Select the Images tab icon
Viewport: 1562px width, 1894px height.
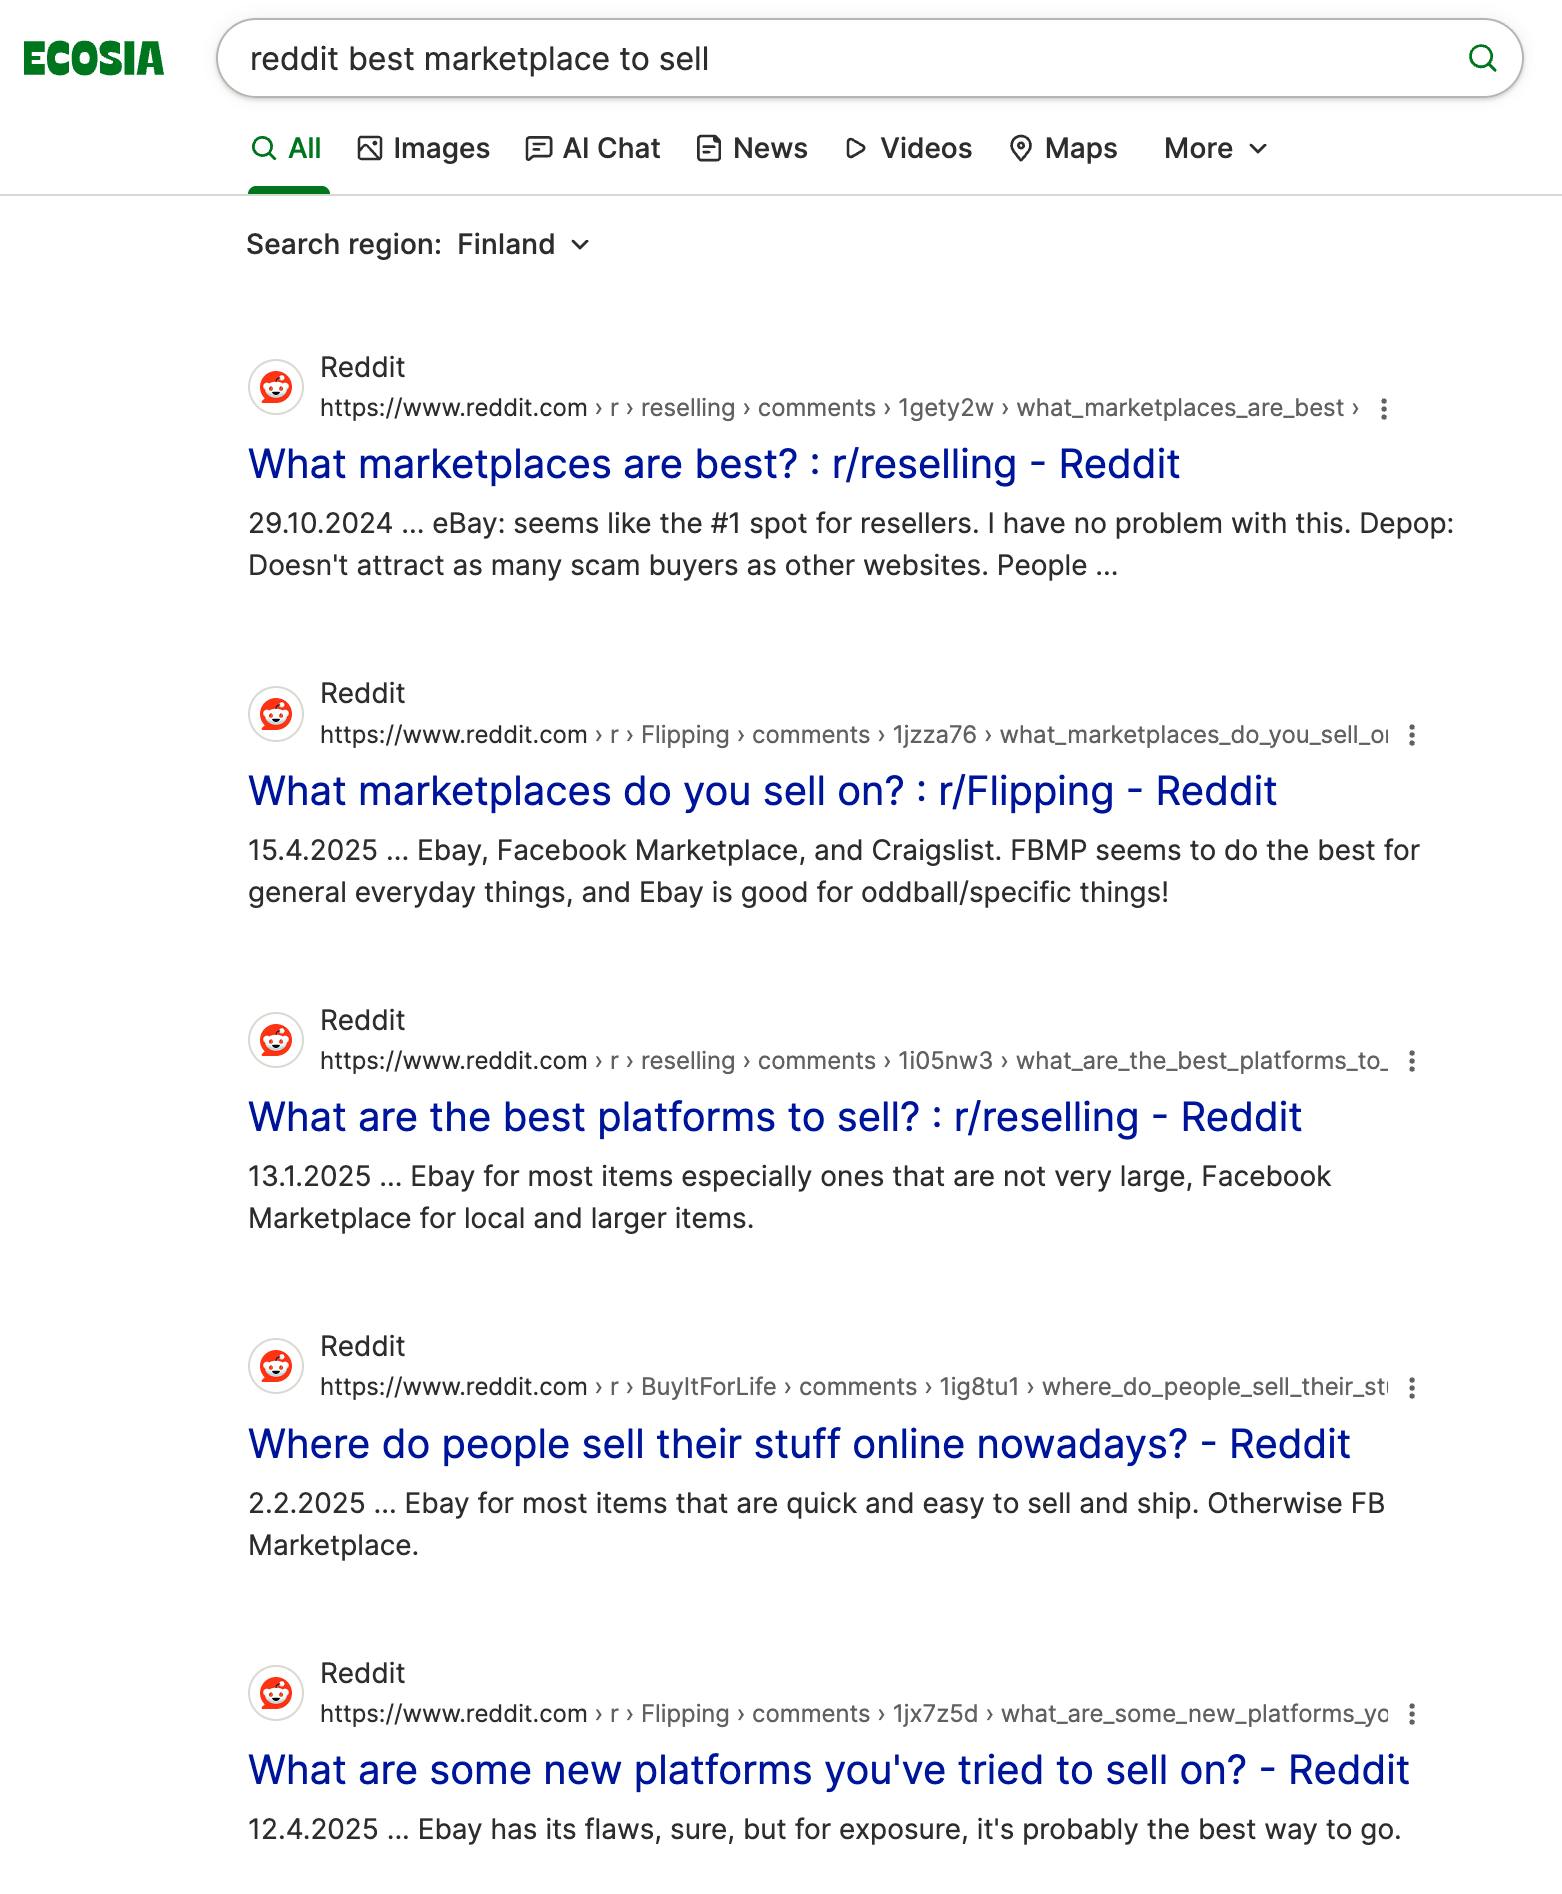tap(371, 147)
